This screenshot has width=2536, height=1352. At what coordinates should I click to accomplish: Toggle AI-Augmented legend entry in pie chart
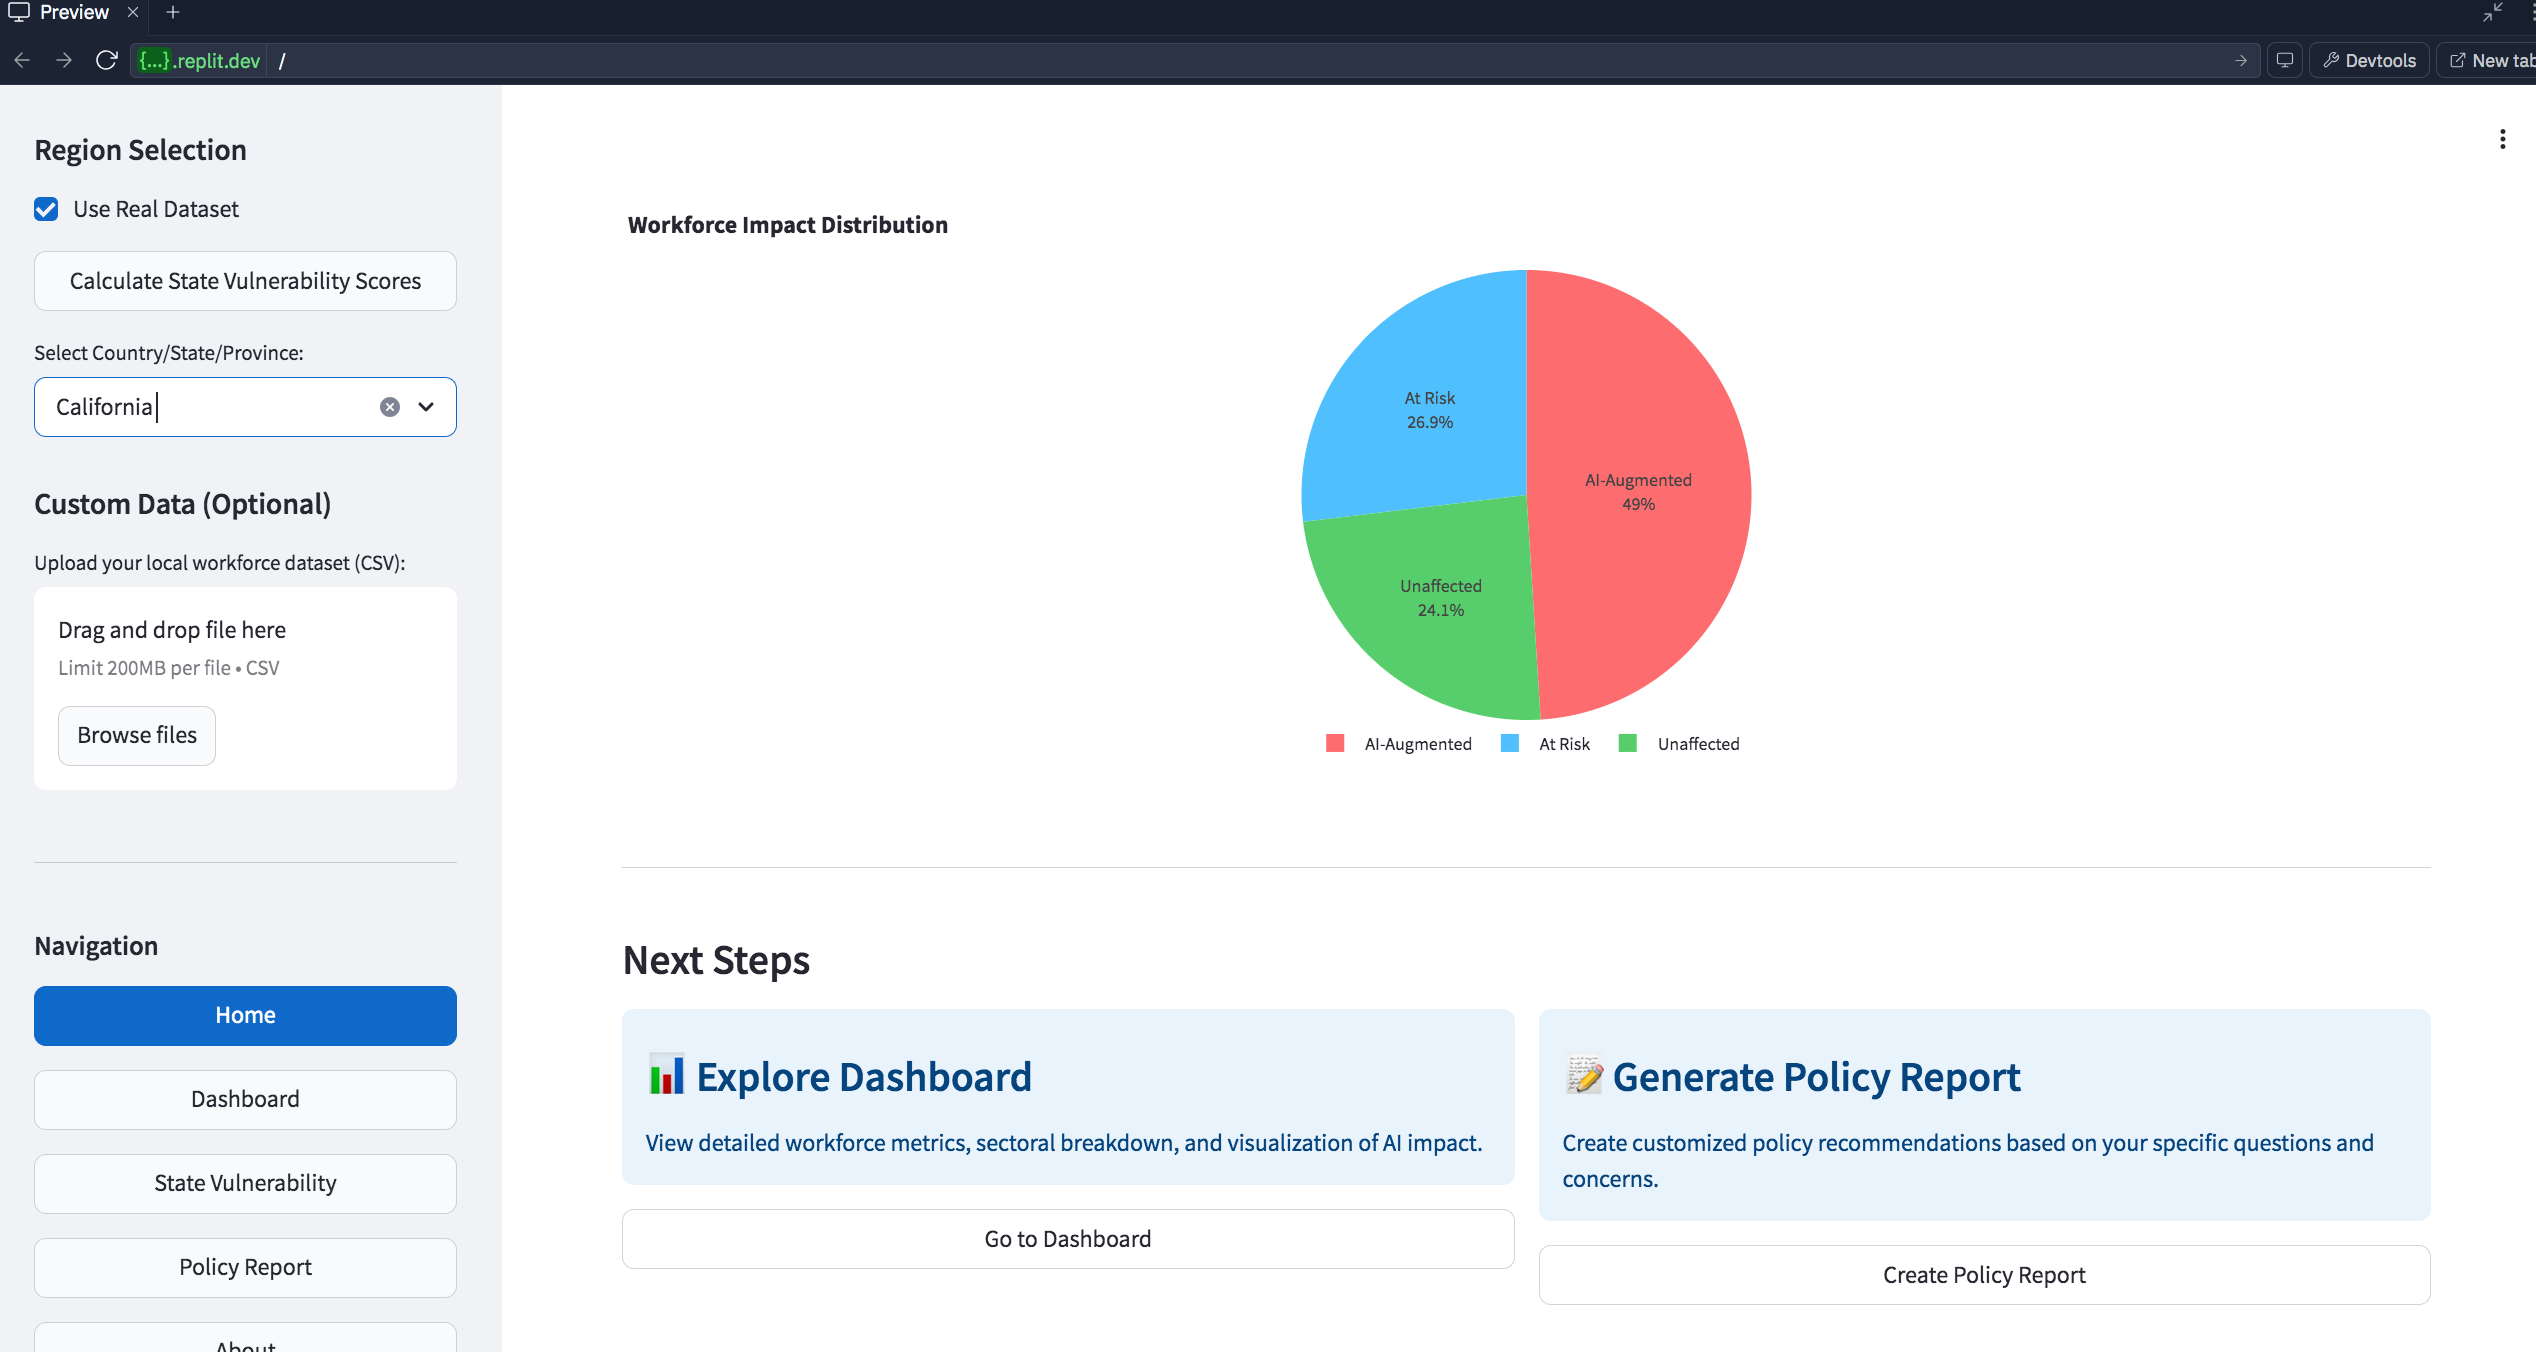pos(1416,744)
